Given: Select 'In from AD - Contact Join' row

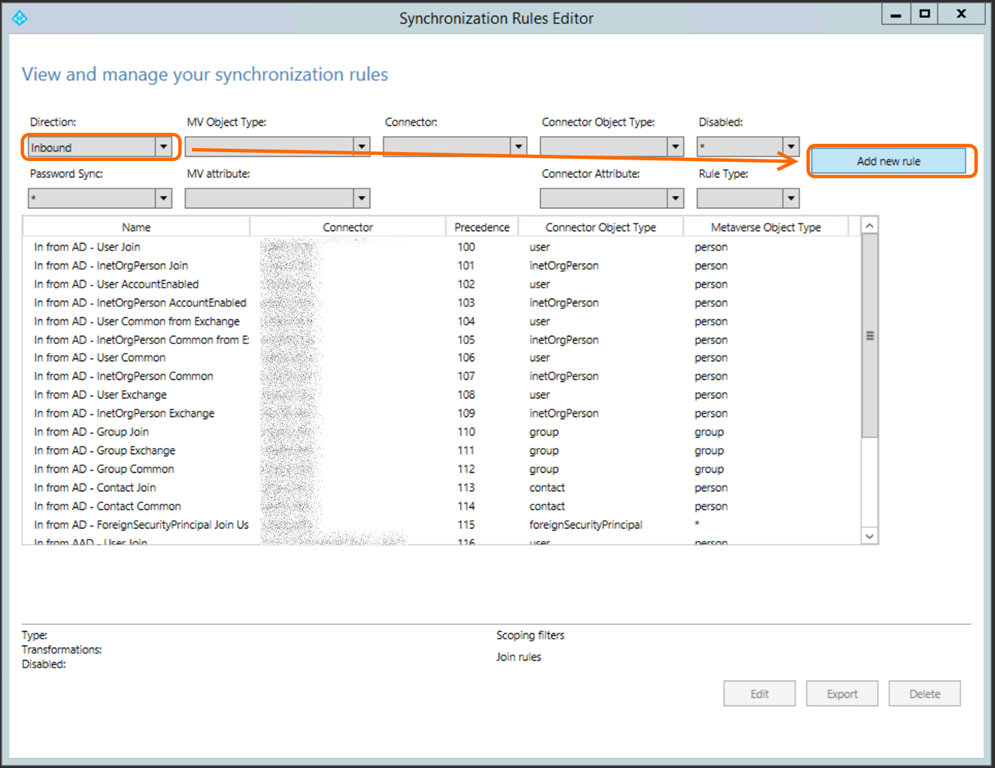Looking at the screenshot, I should click(x=95, y=488).
